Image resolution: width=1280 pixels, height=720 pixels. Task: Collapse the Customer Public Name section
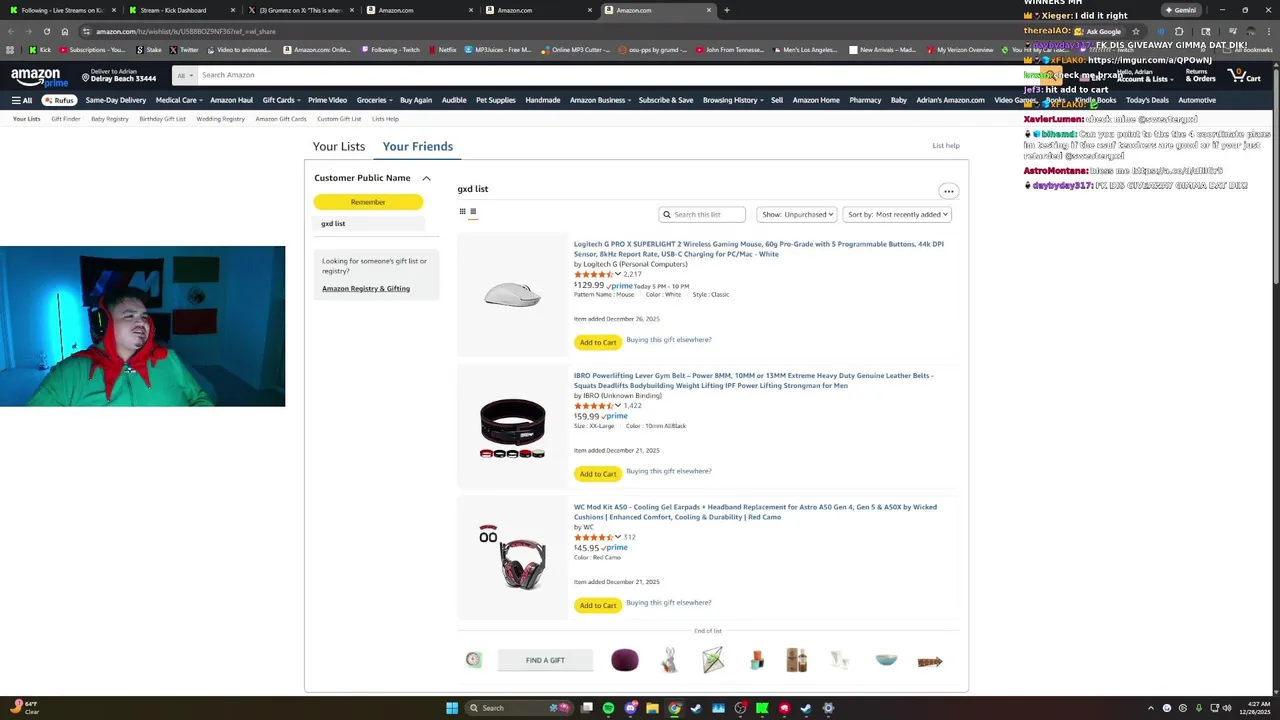(426, 178)
